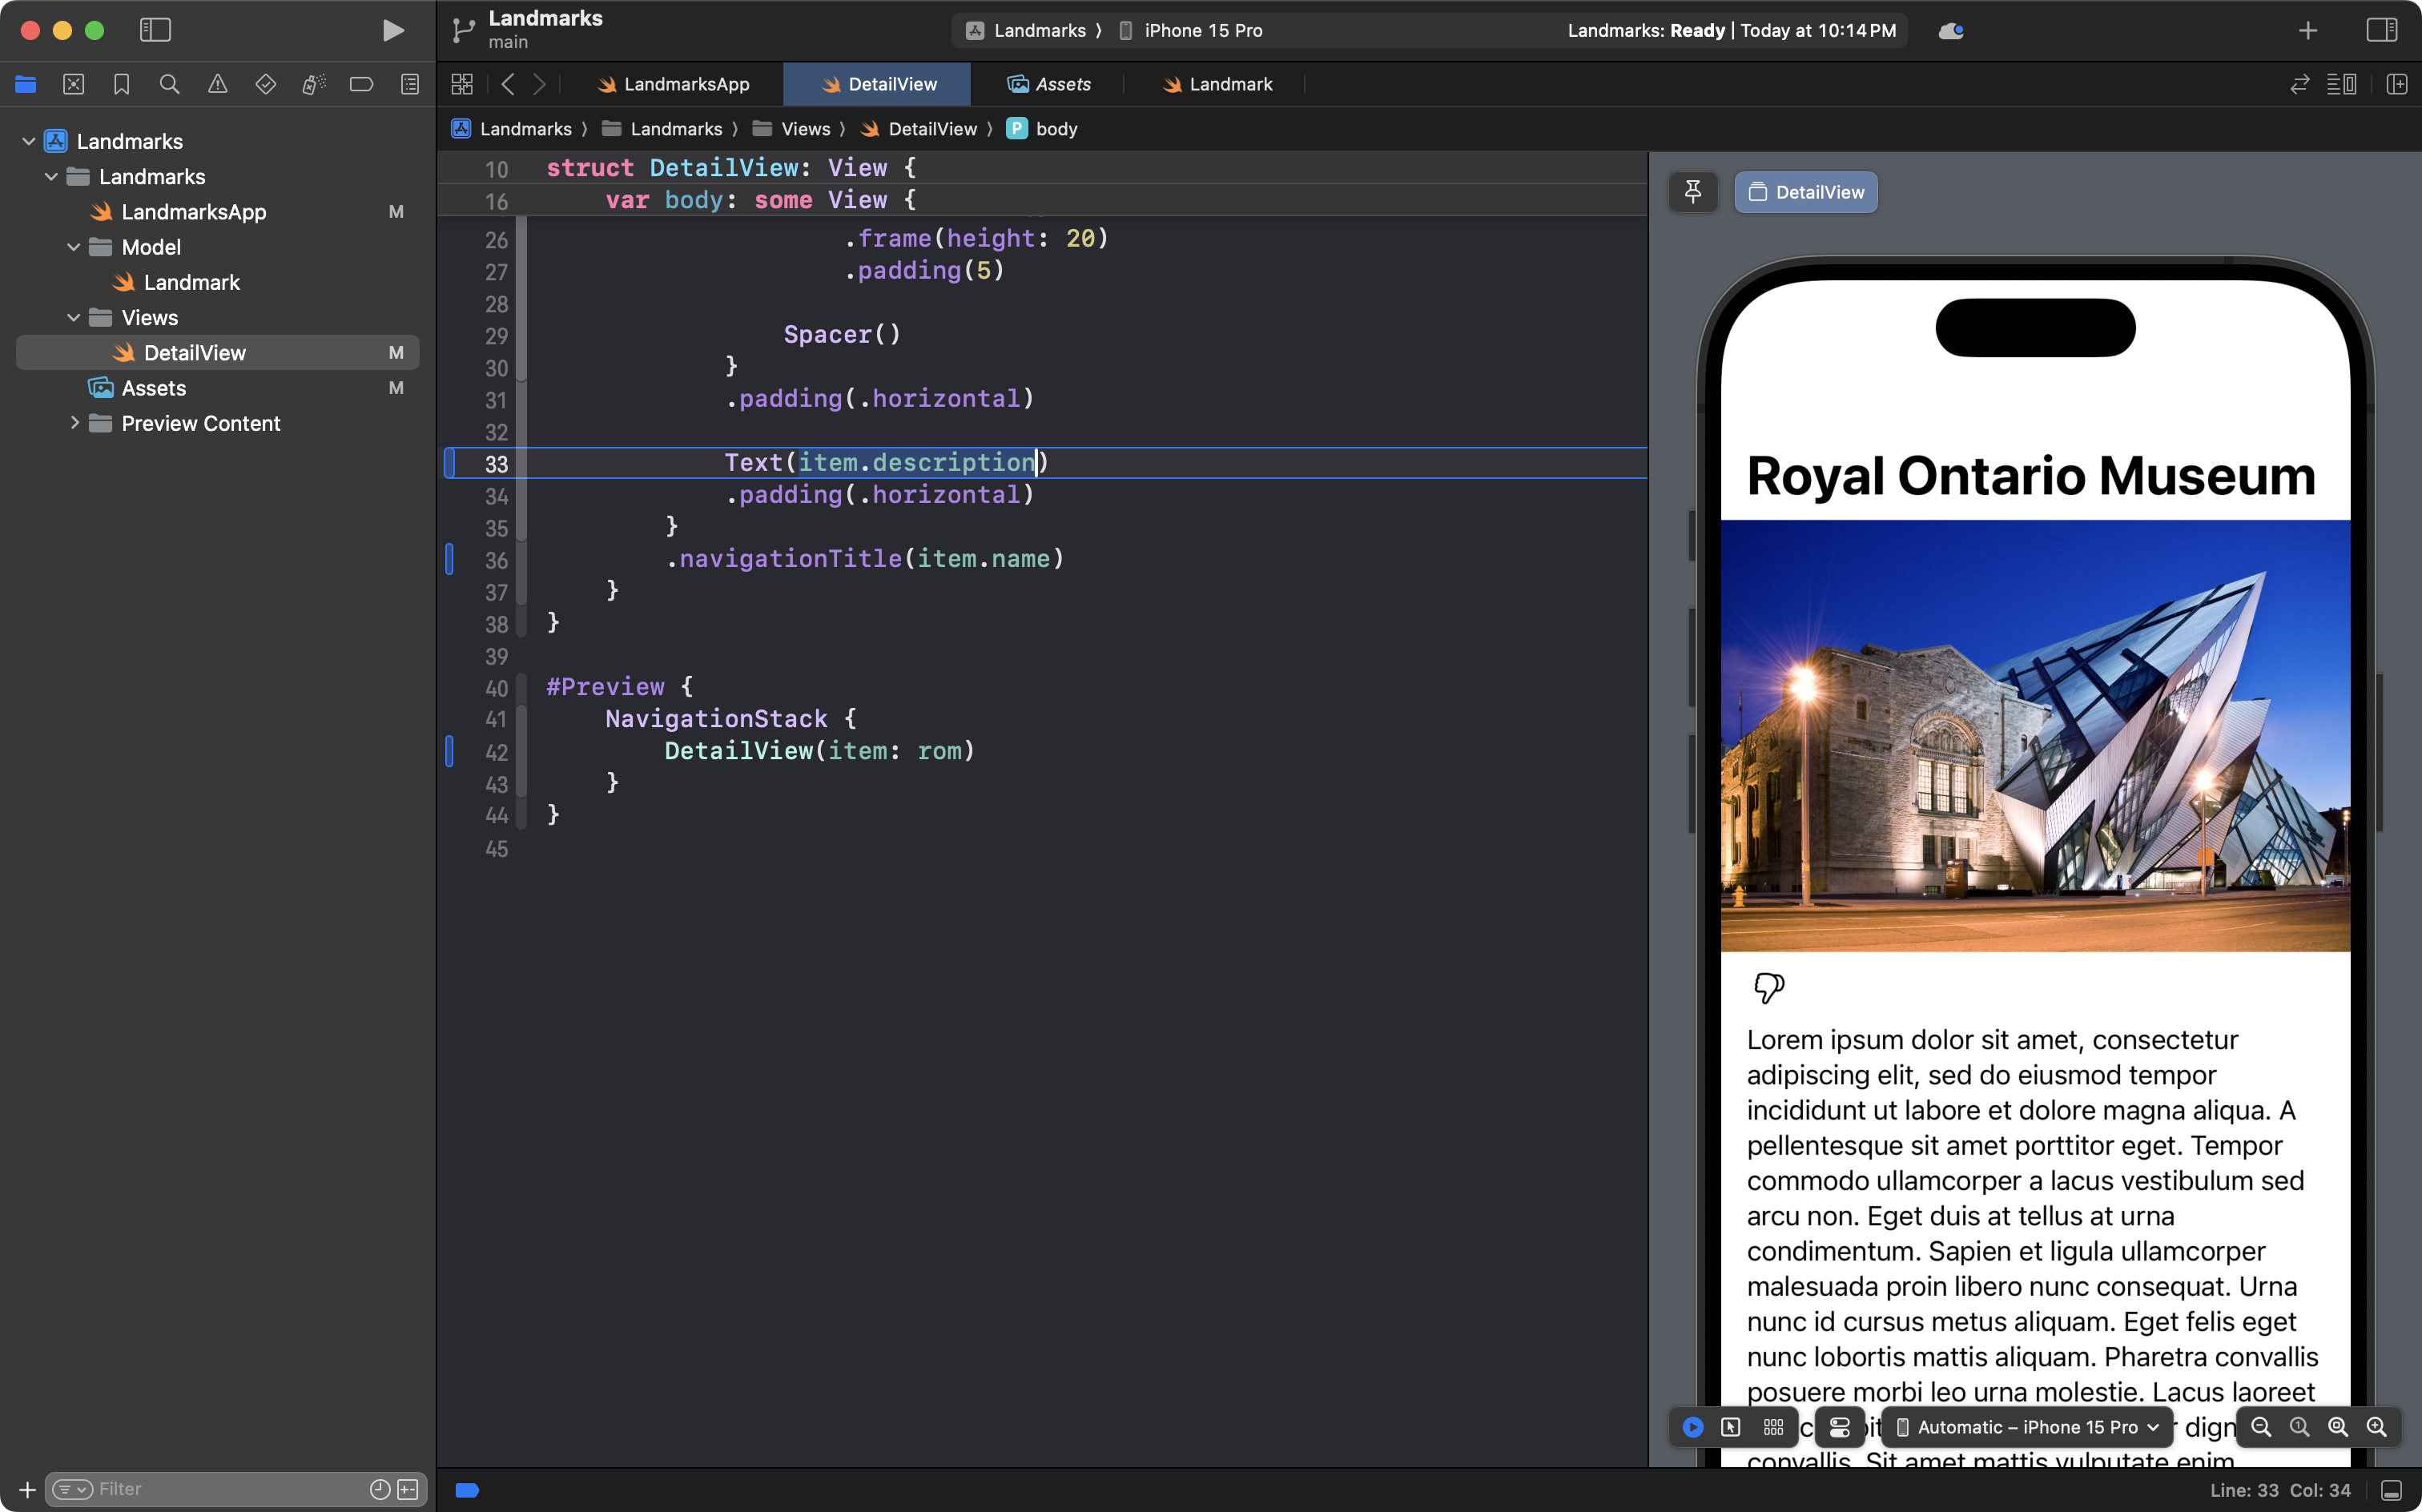Image resolution: width=2422 pixels, height=1512 pixels.
Task: Add a new editor split with the plus icon
Action: tap(2398, 84)
